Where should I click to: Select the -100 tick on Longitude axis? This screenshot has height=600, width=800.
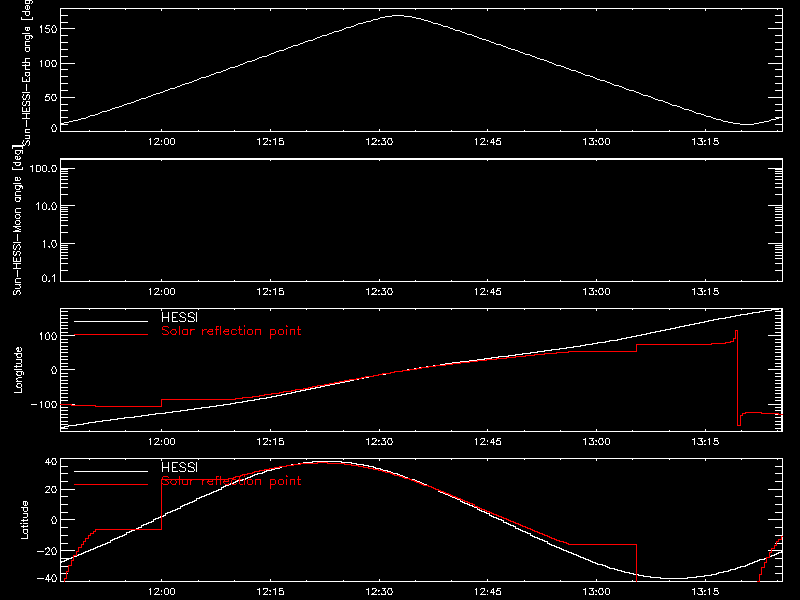coord(44,405)
